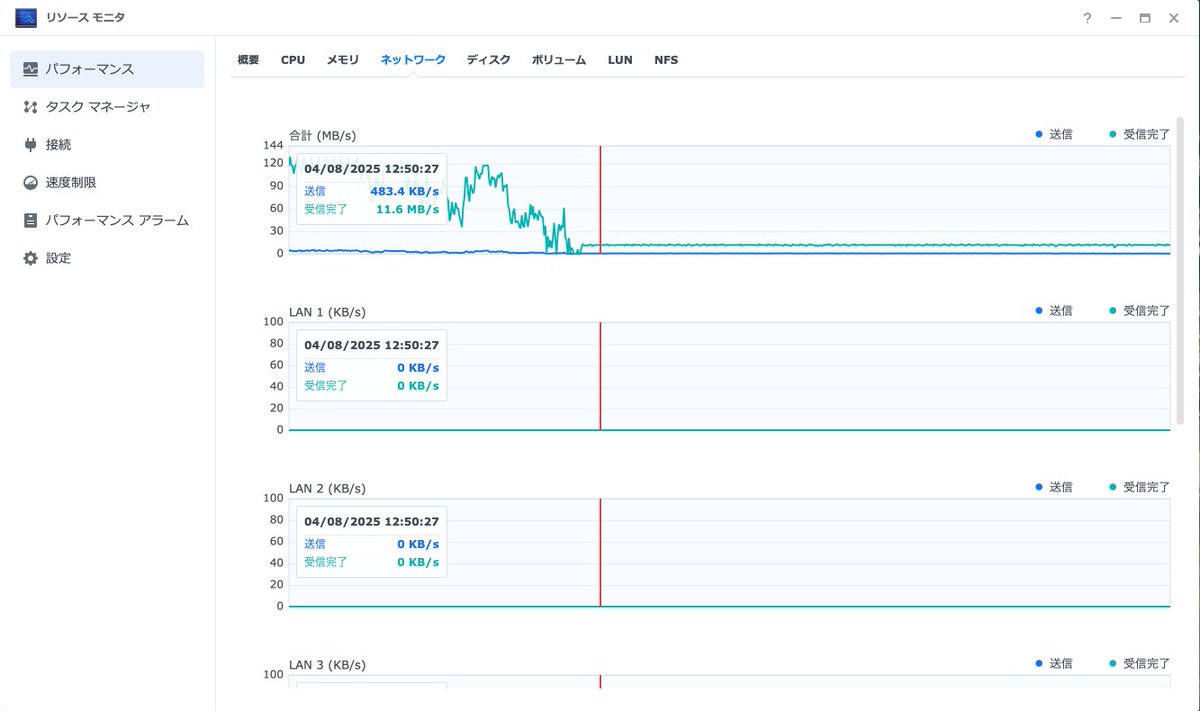Close the Resource Monitor window
This screenshot has width=1200, height=711.
pyautogui.click(x=1174, y=18)
